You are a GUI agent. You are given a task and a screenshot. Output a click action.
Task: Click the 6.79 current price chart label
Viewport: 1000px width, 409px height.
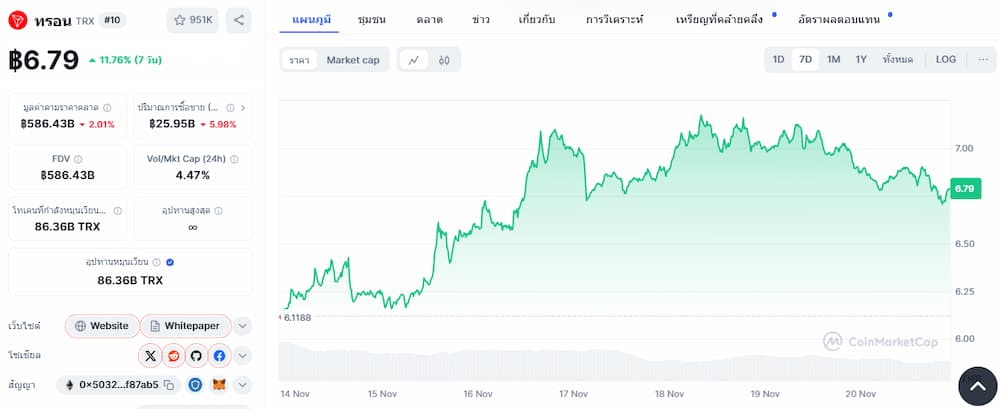pyautogui.click(x=966, y=189)
